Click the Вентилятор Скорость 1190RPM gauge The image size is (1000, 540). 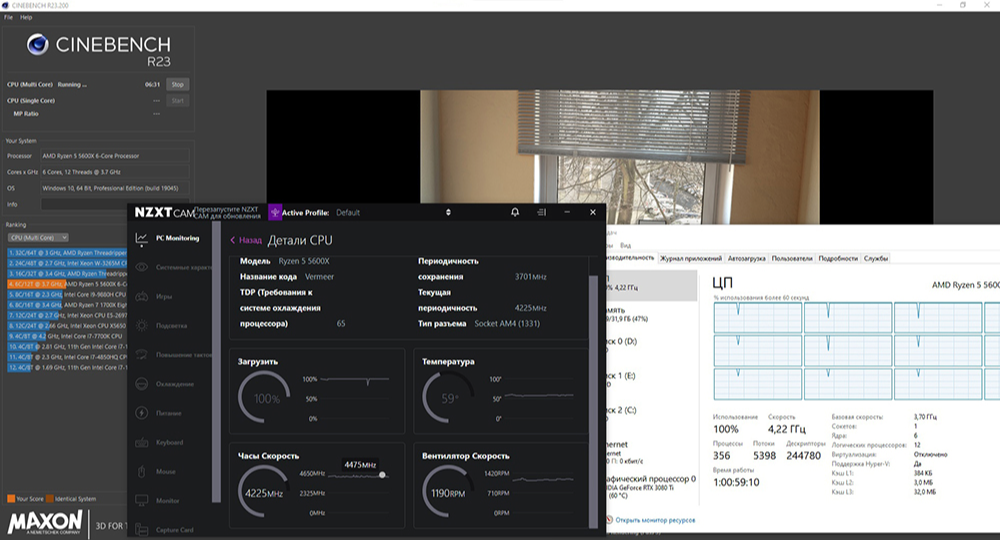point(448,492)
